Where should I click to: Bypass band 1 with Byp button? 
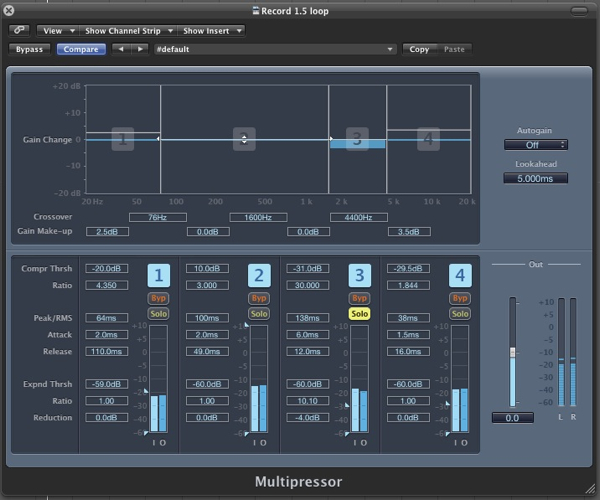pos(158,298)
